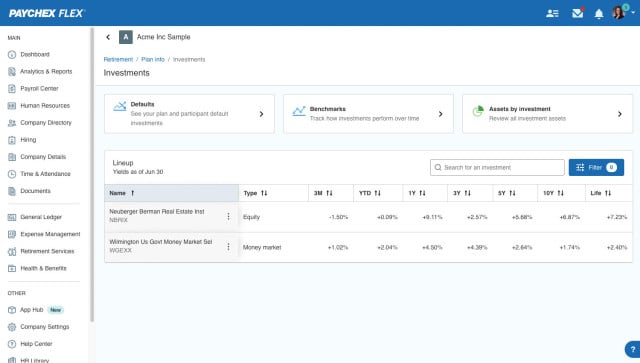Sort by 3M yield column
Viewport: 640px width, 363px height.
coord(331,193)
